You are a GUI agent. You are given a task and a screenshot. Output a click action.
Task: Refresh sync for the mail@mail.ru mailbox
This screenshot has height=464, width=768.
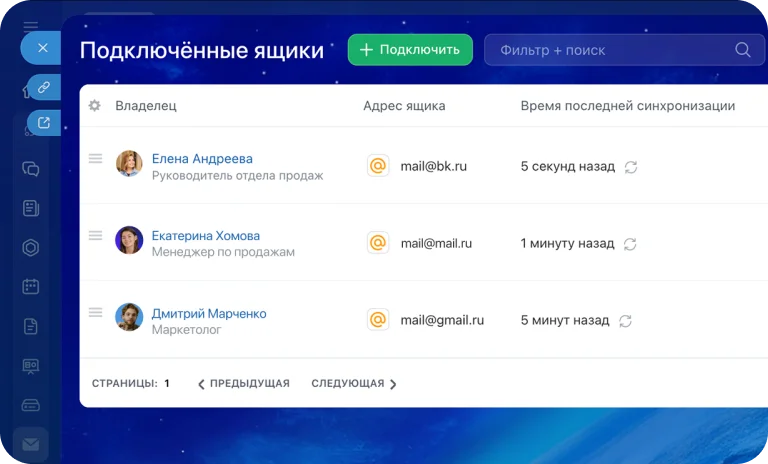coord(630,244)
